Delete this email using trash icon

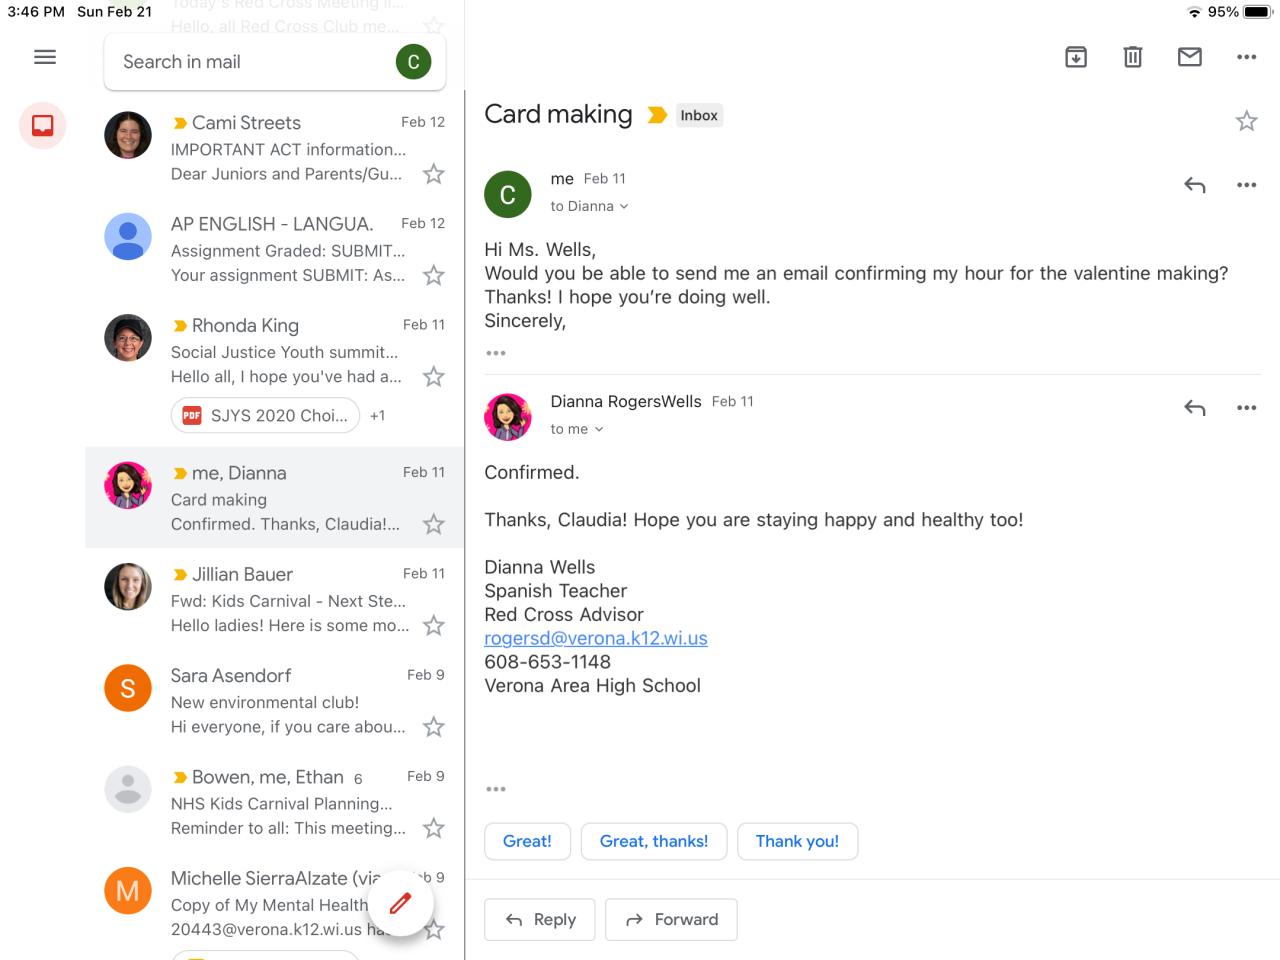coord(1133,57)
